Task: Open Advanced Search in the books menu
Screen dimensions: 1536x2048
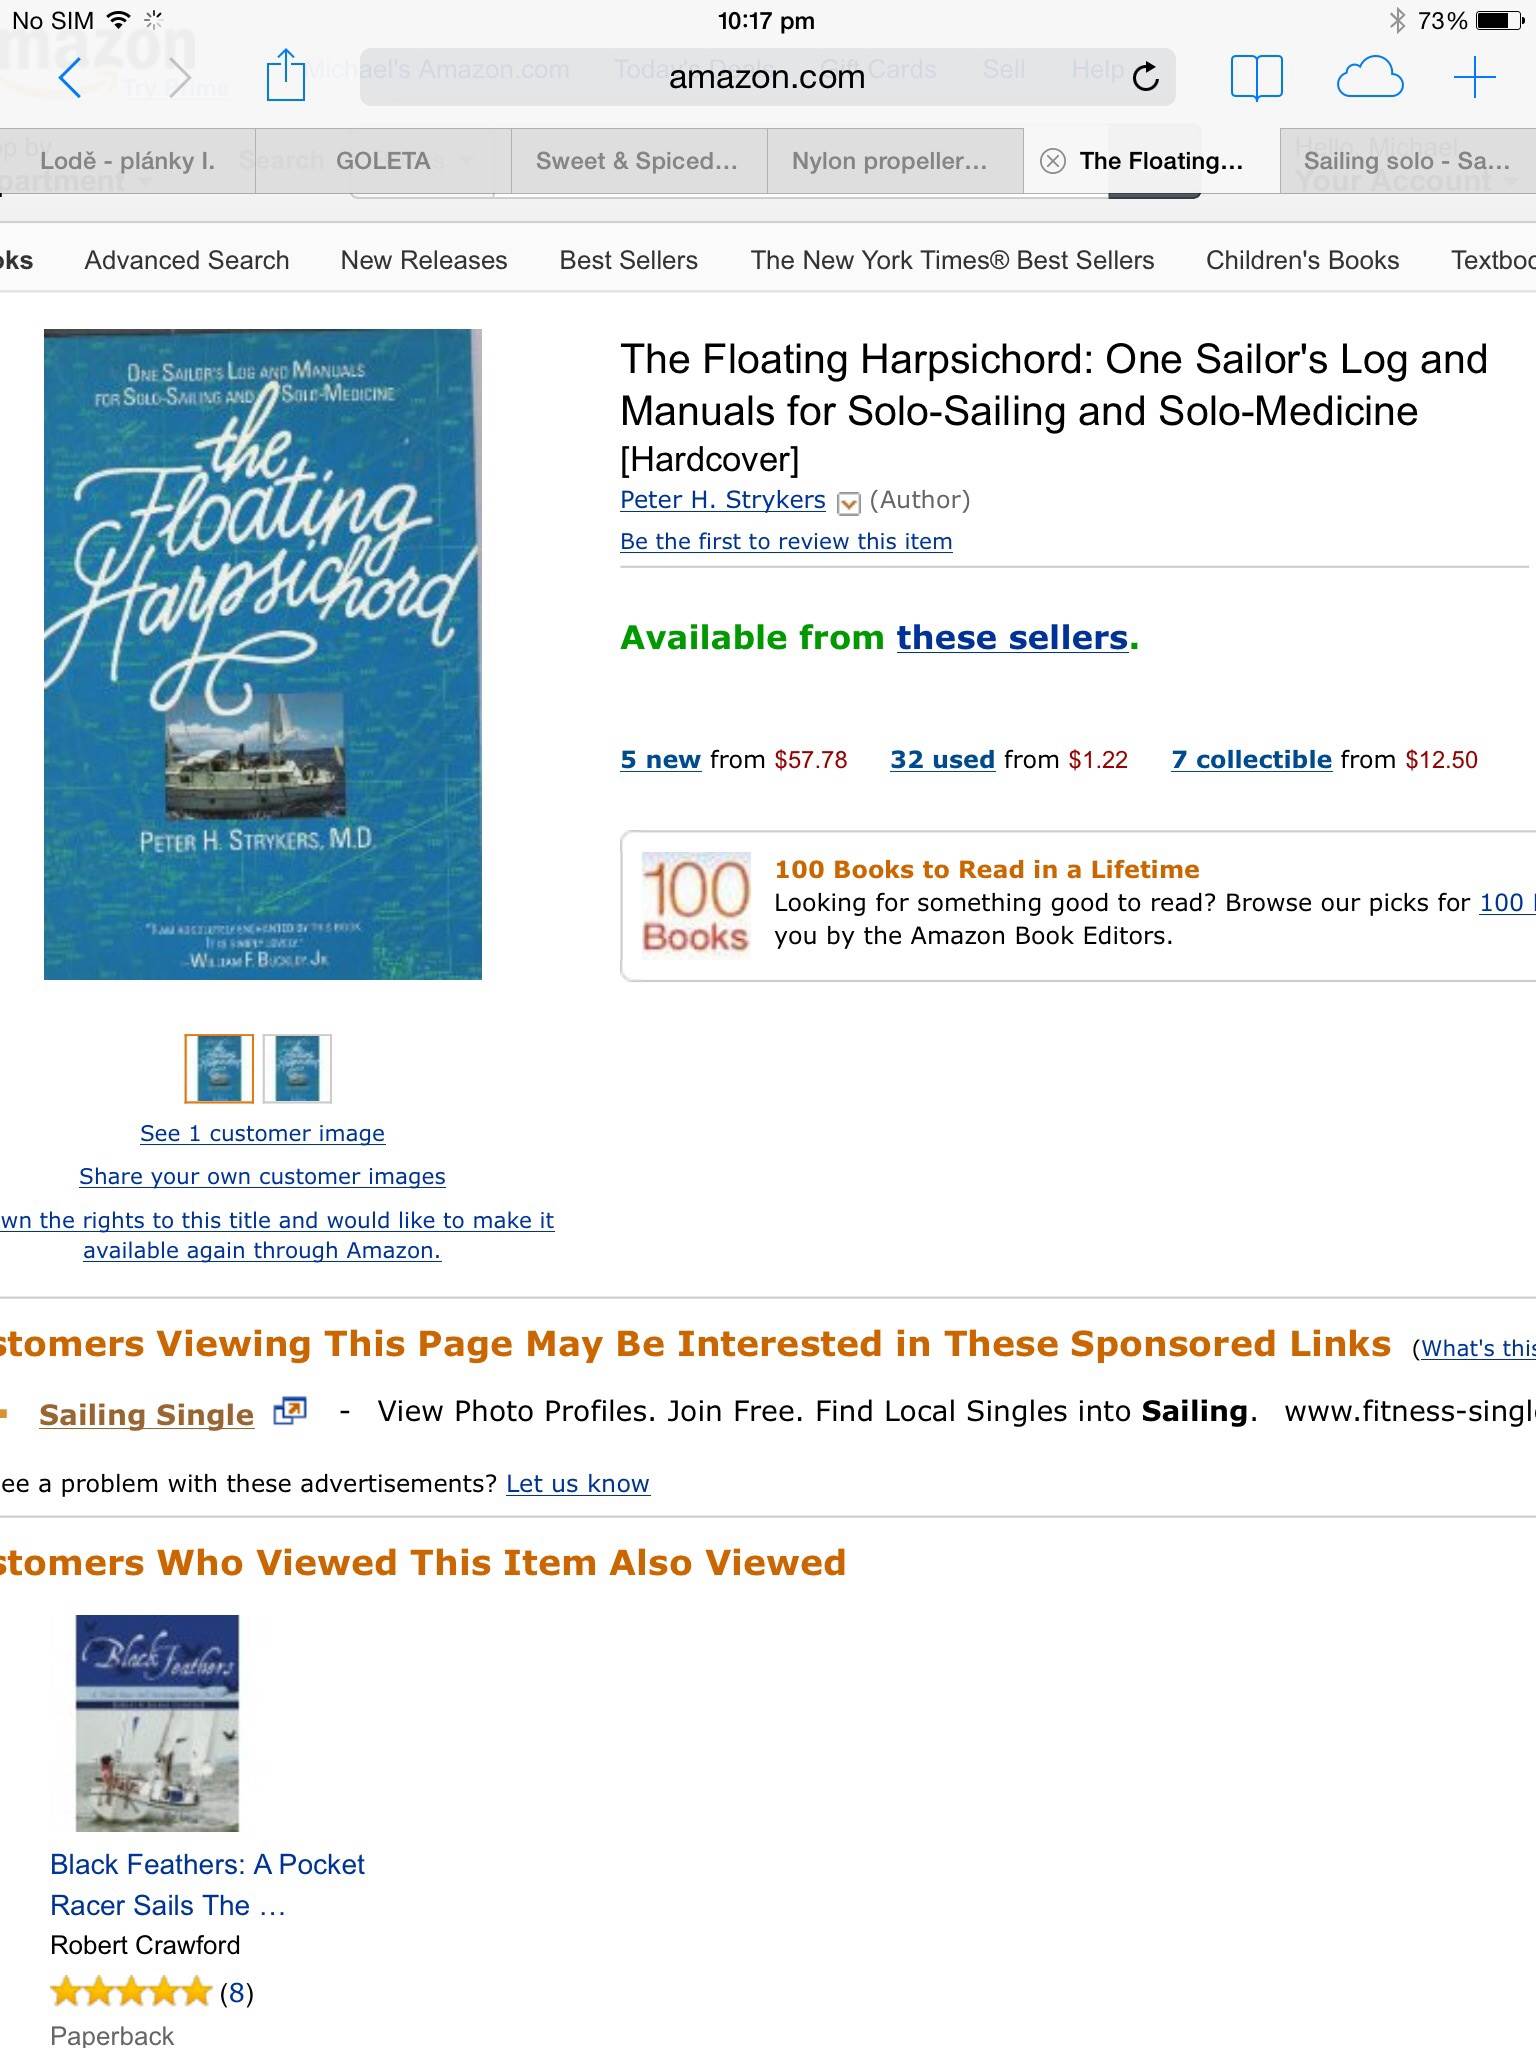Action: click(187, 260)
